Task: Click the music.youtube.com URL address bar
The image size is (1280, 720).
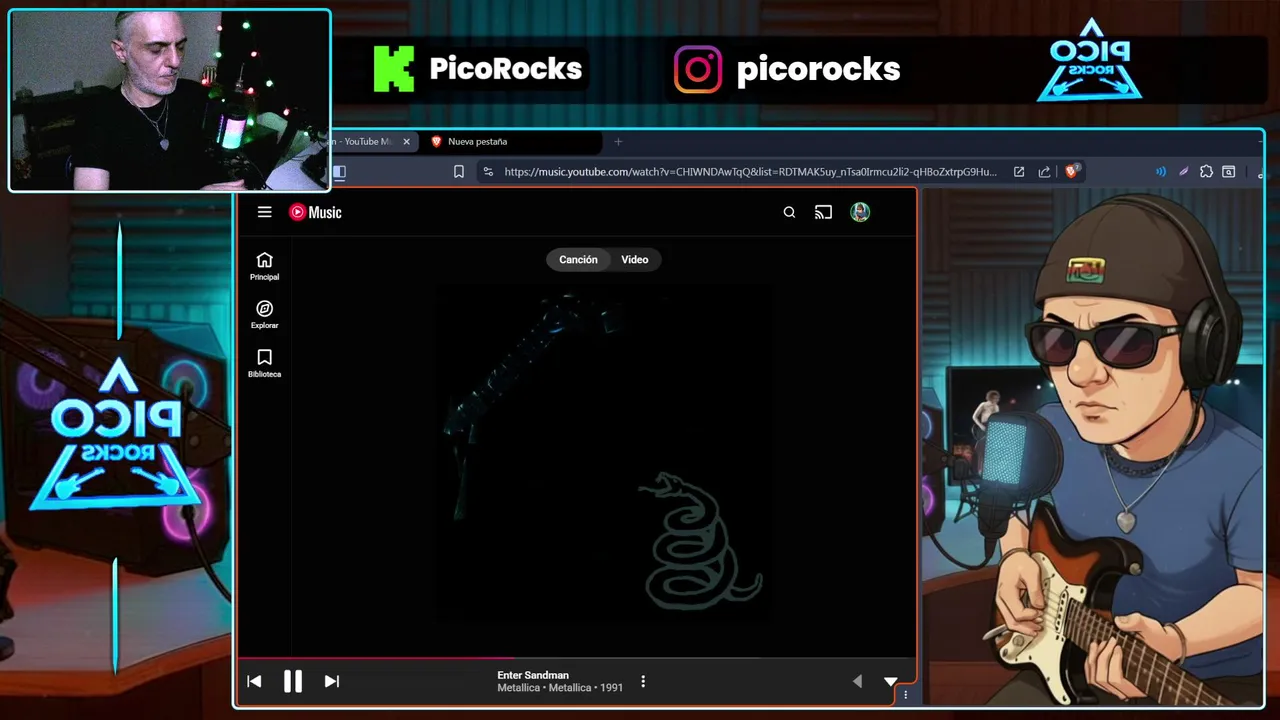Action: coord(750,172)
